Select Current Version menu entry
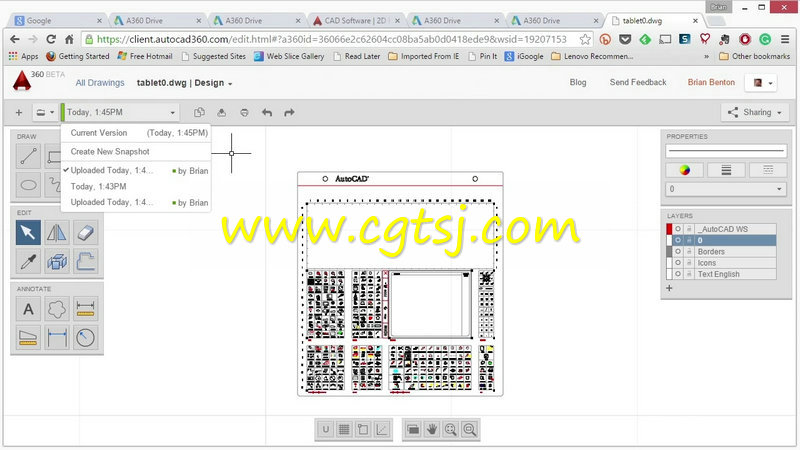800x450 pixels. coord(136,133)
